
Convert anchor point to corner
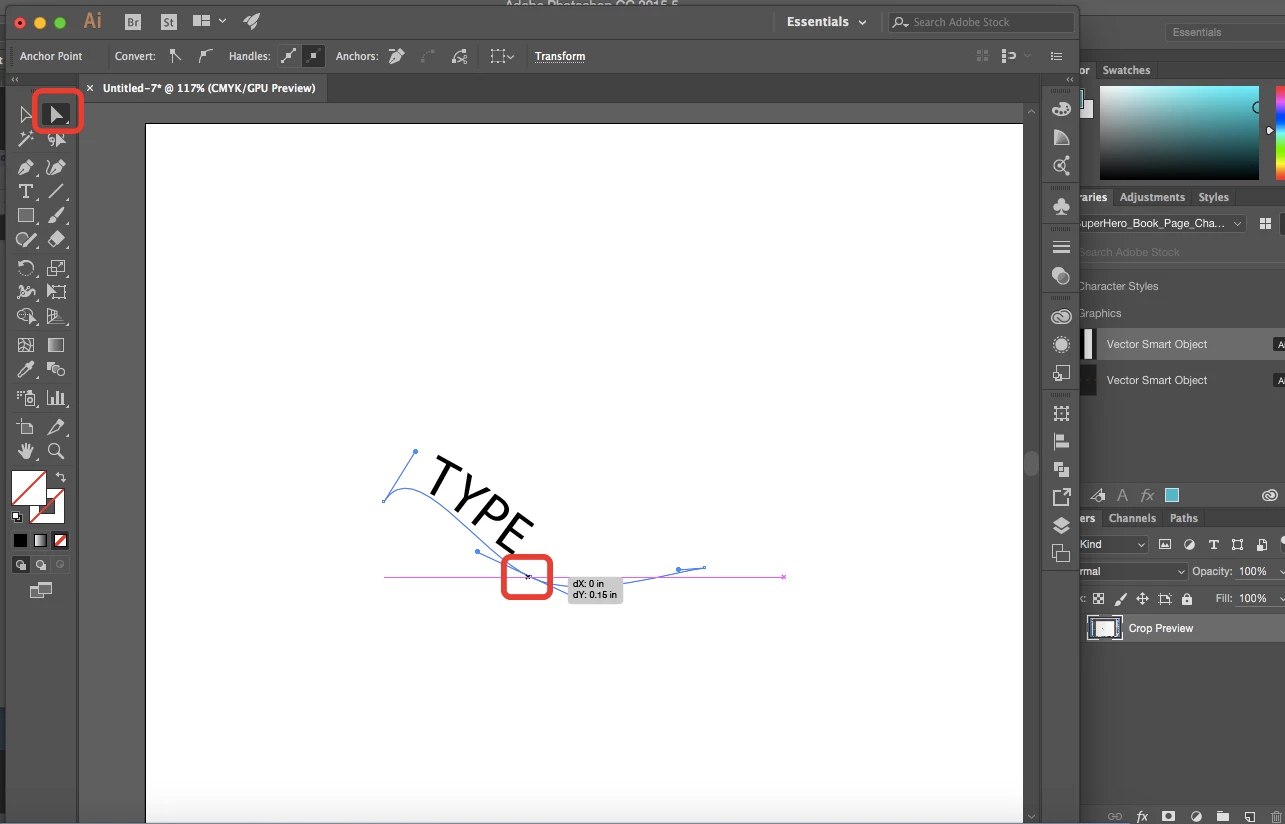pyautogui.click(x=176, y=56)
